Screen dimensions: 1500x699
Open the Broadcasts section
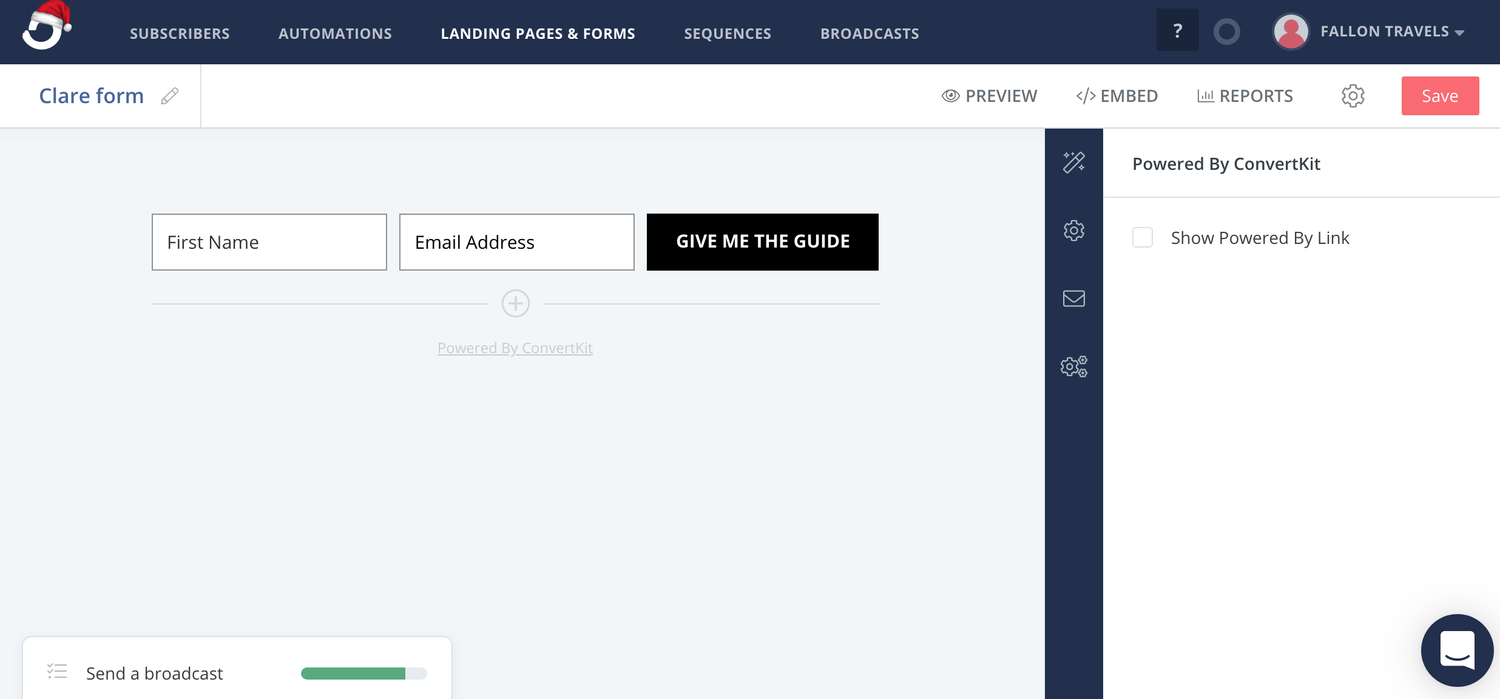[x=869, y=33]
